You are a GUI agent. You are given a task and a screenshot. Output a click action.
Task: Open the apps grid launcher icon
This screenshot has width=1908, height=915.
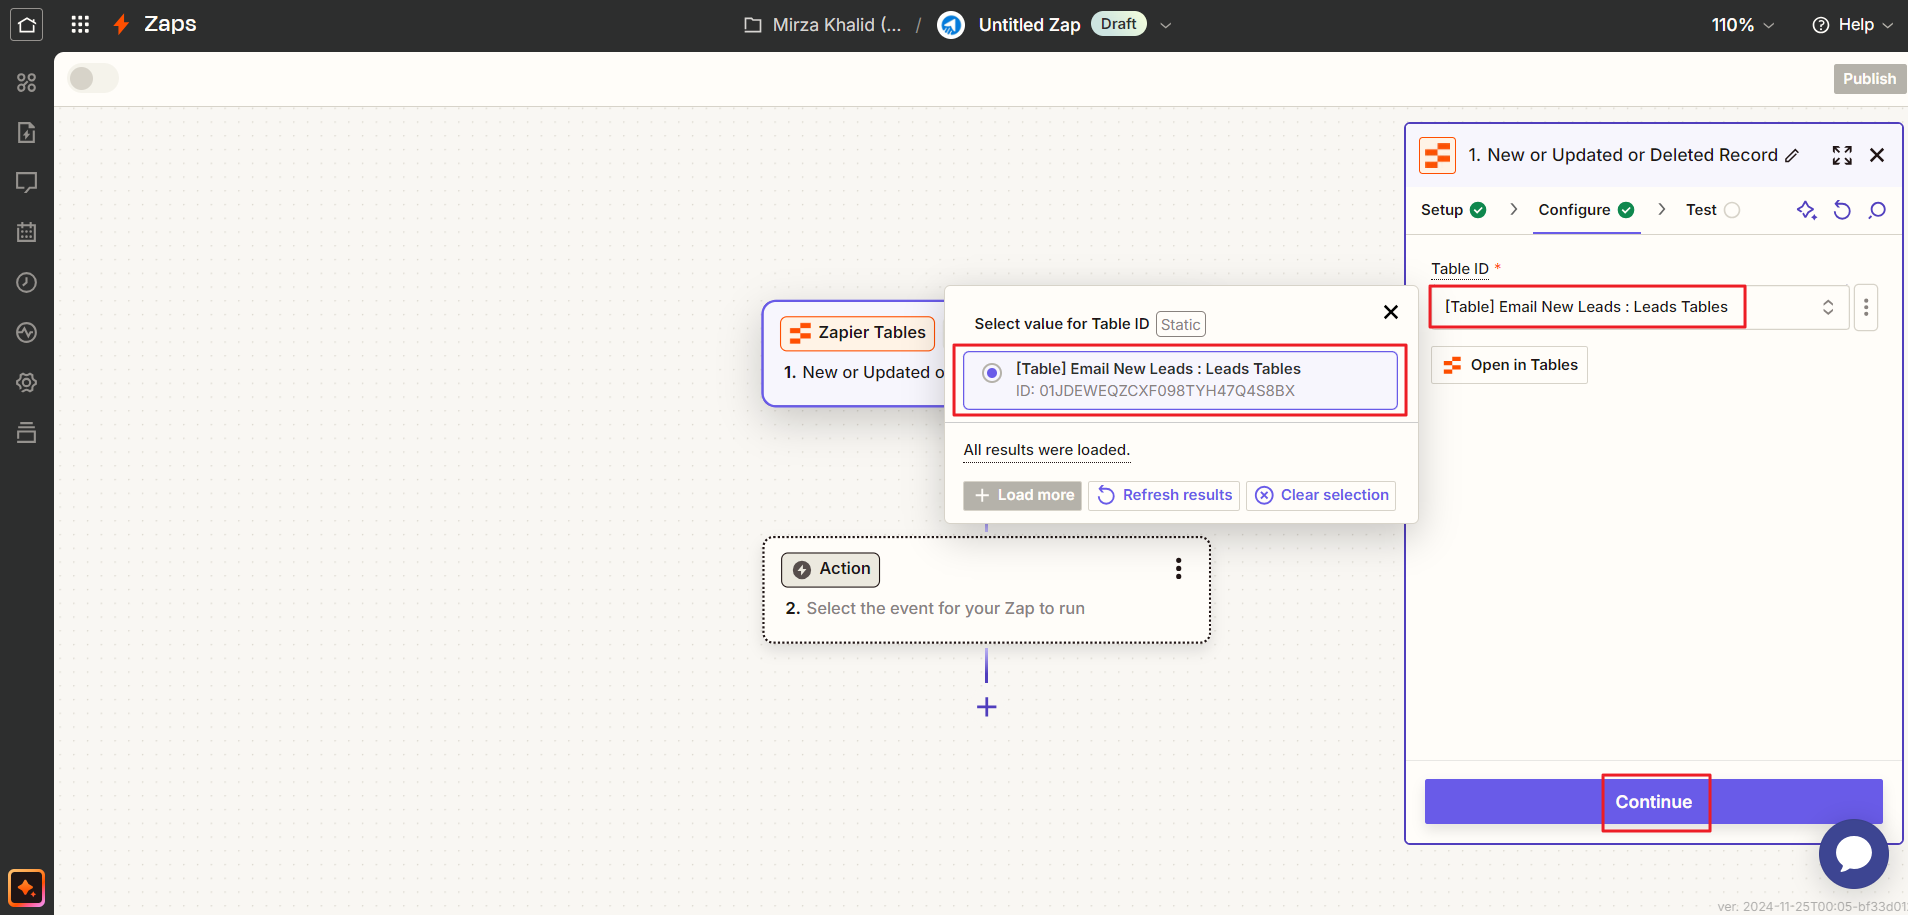tap(80, 25)
